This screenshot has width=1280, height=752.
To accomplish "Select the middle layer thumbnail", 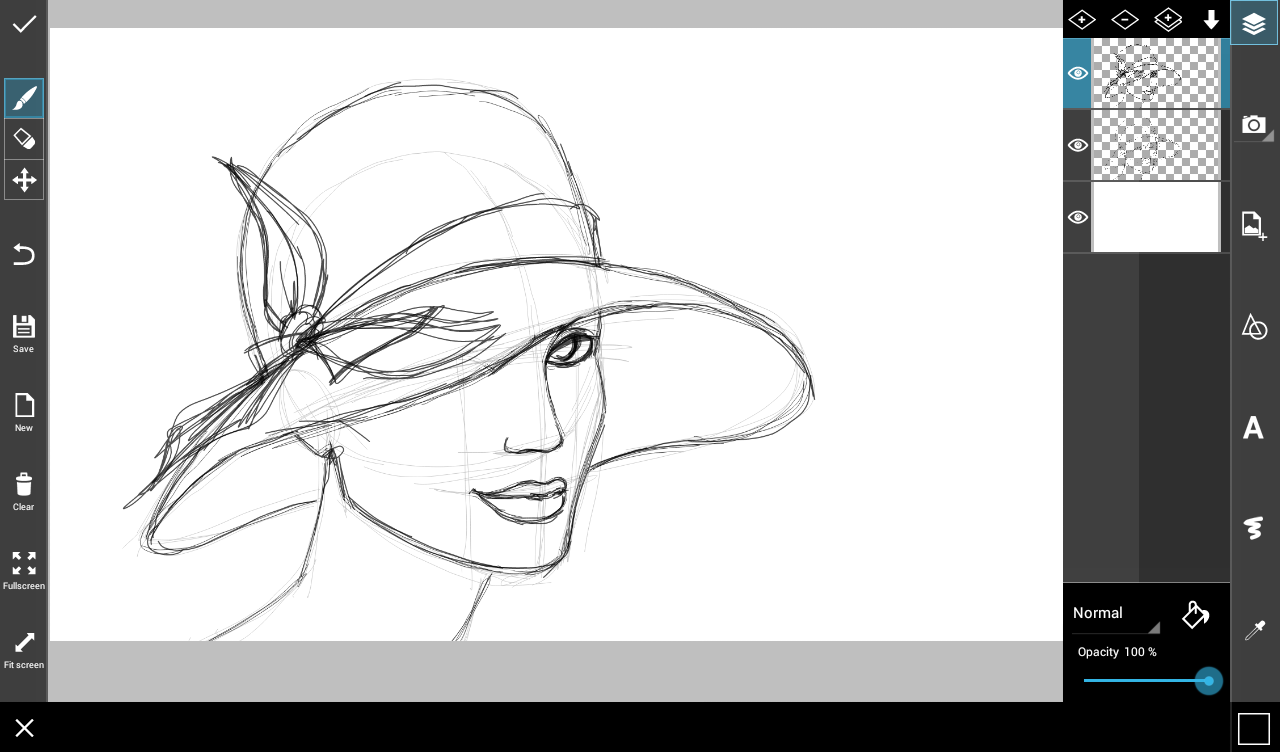I will tap(1156, 145).
